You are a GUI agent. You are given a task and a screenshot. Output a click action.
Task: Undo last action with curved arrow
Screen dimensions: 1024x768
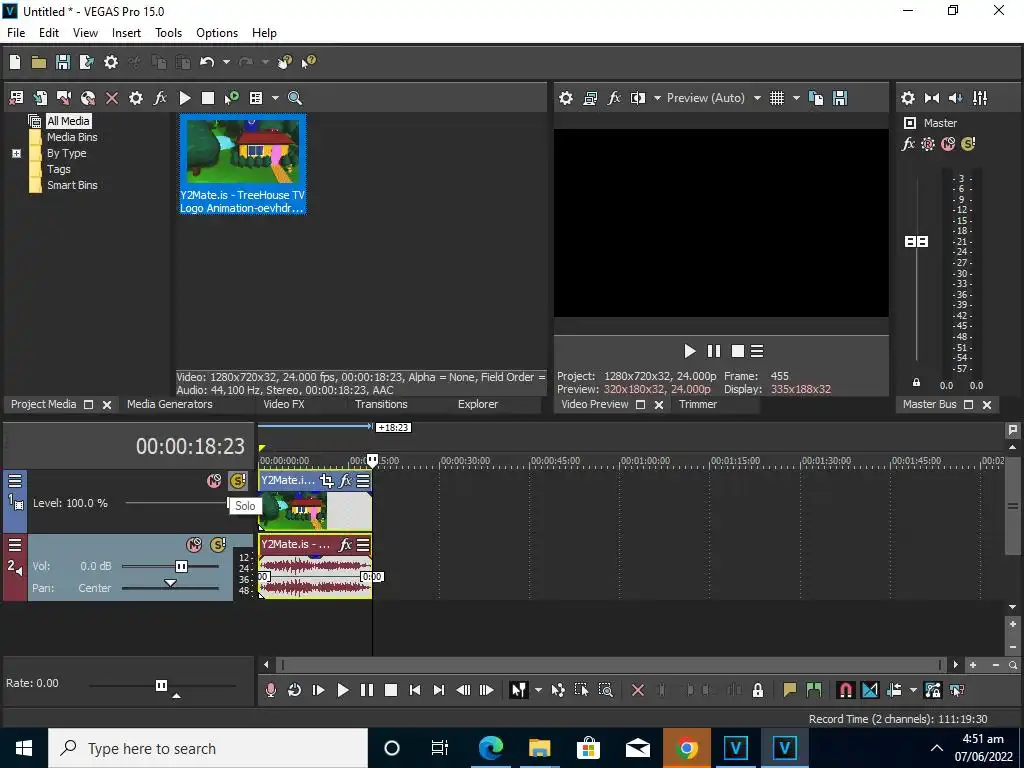click(x=207, y=62)
